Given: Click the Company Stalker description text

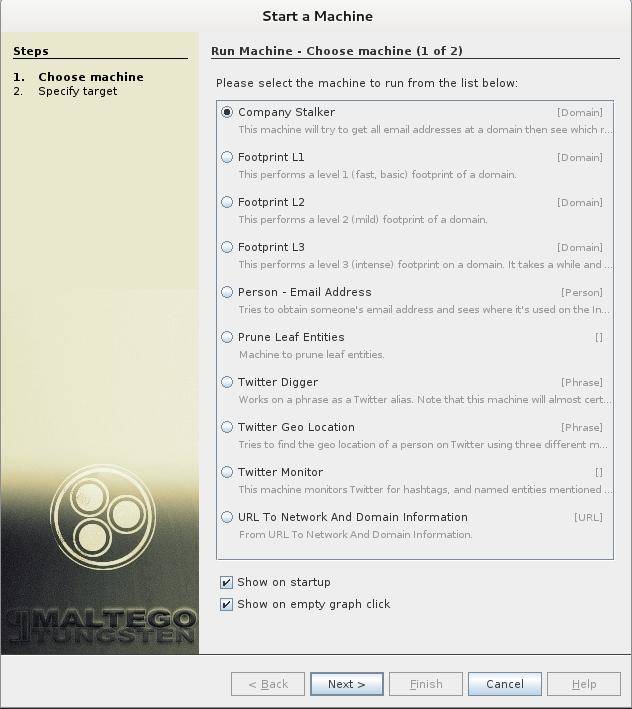Looking at the screenshot, I should (425, 129).
